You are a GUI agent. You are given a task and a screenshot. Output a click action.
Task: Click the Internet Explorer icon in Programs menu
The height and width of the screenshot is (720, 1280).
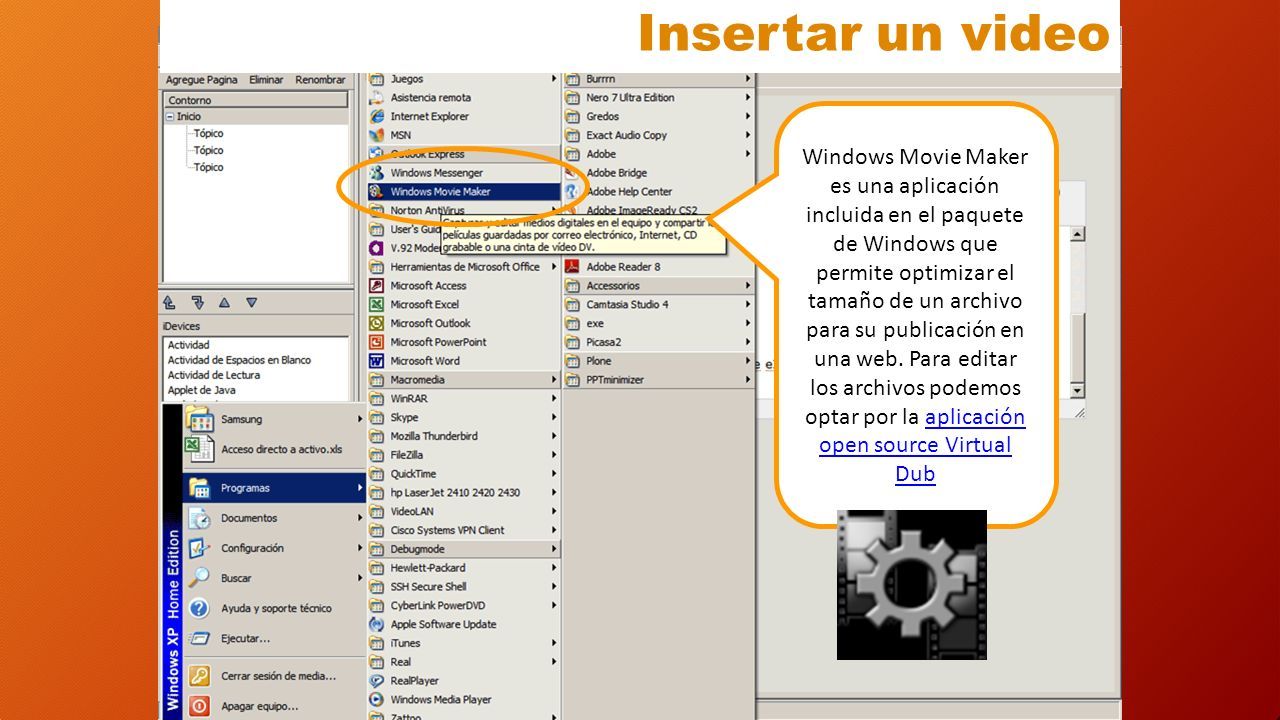click(377, 116)
